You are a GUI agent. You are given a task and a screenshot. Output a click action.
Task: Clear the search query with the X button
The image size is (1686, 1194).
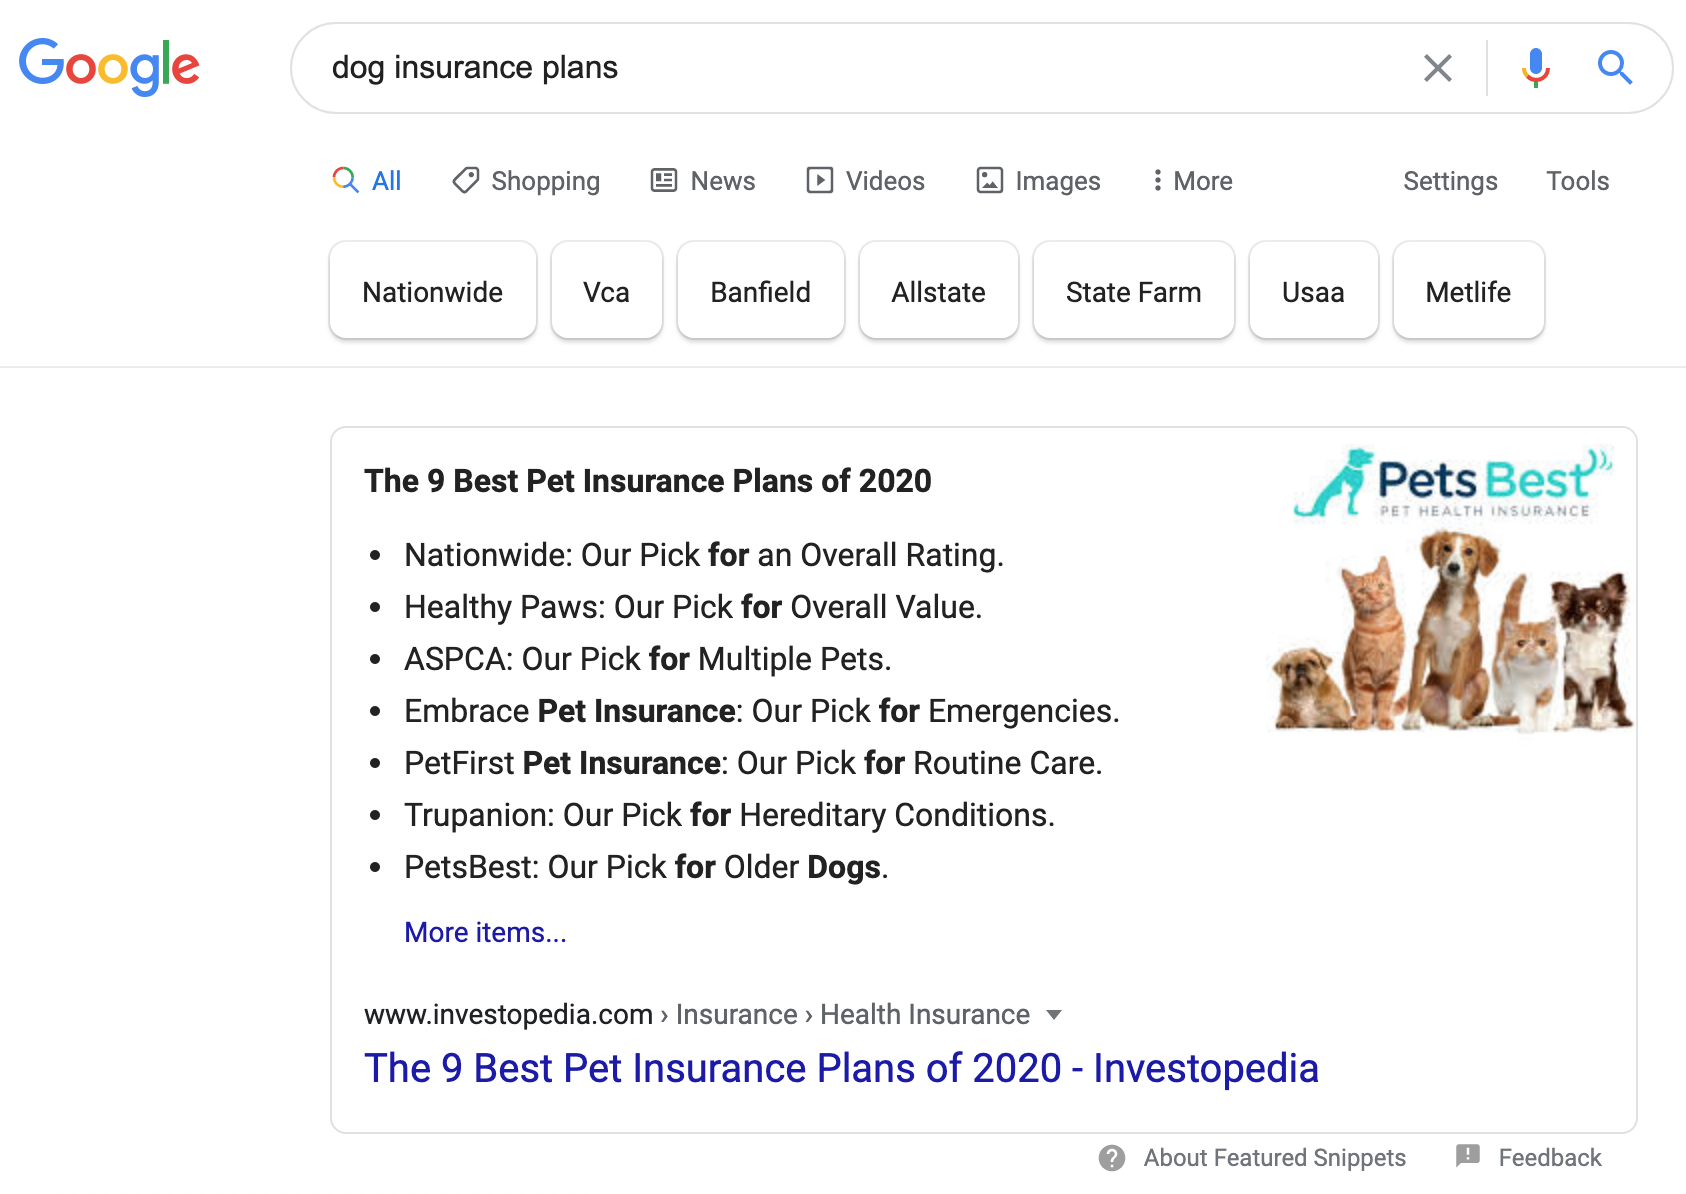pos(1437,68)
